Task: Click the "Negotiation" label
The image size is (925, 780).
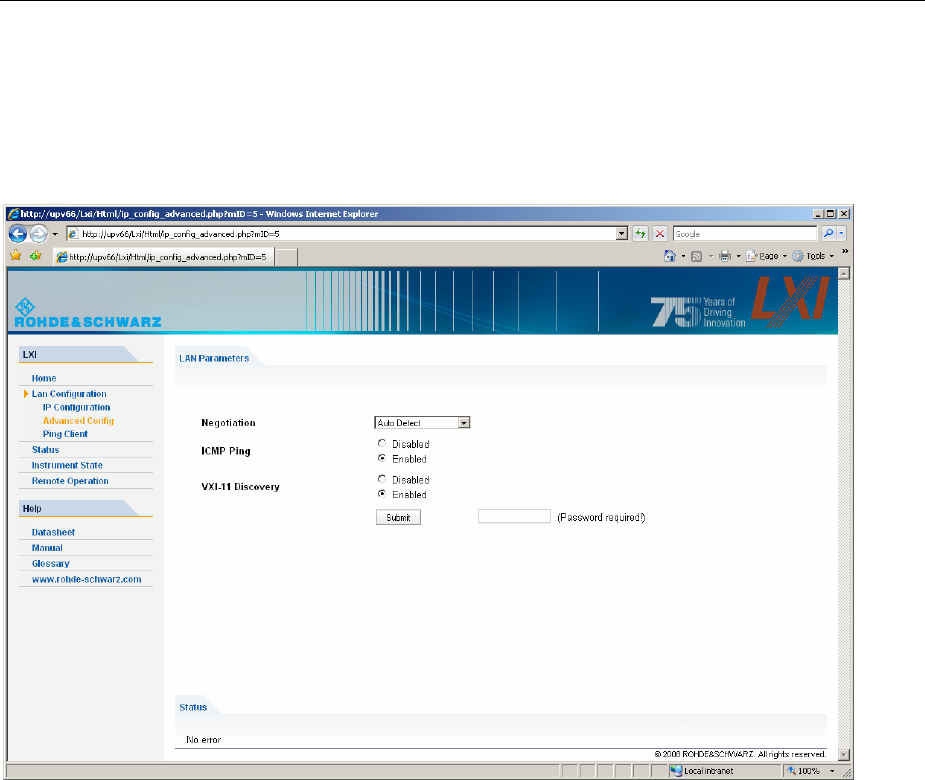Action: click(228, 422)
